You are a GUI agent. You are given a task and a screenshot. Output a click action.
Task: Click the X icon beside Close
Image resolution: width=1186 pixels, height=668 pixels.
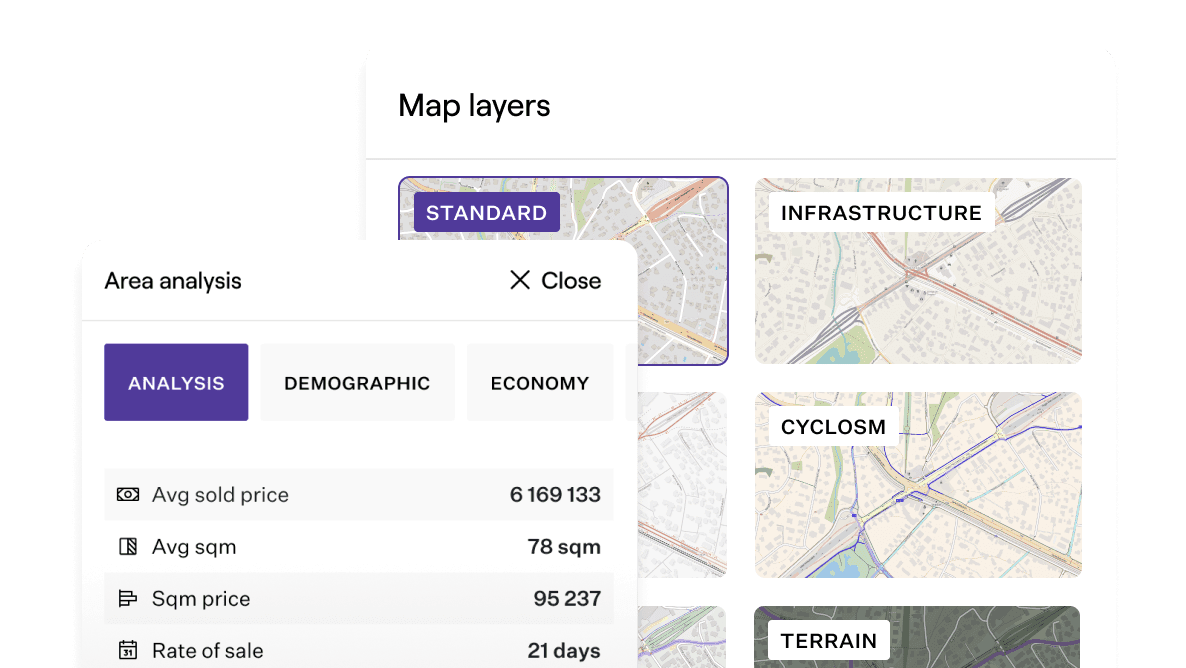pos(519,281)
